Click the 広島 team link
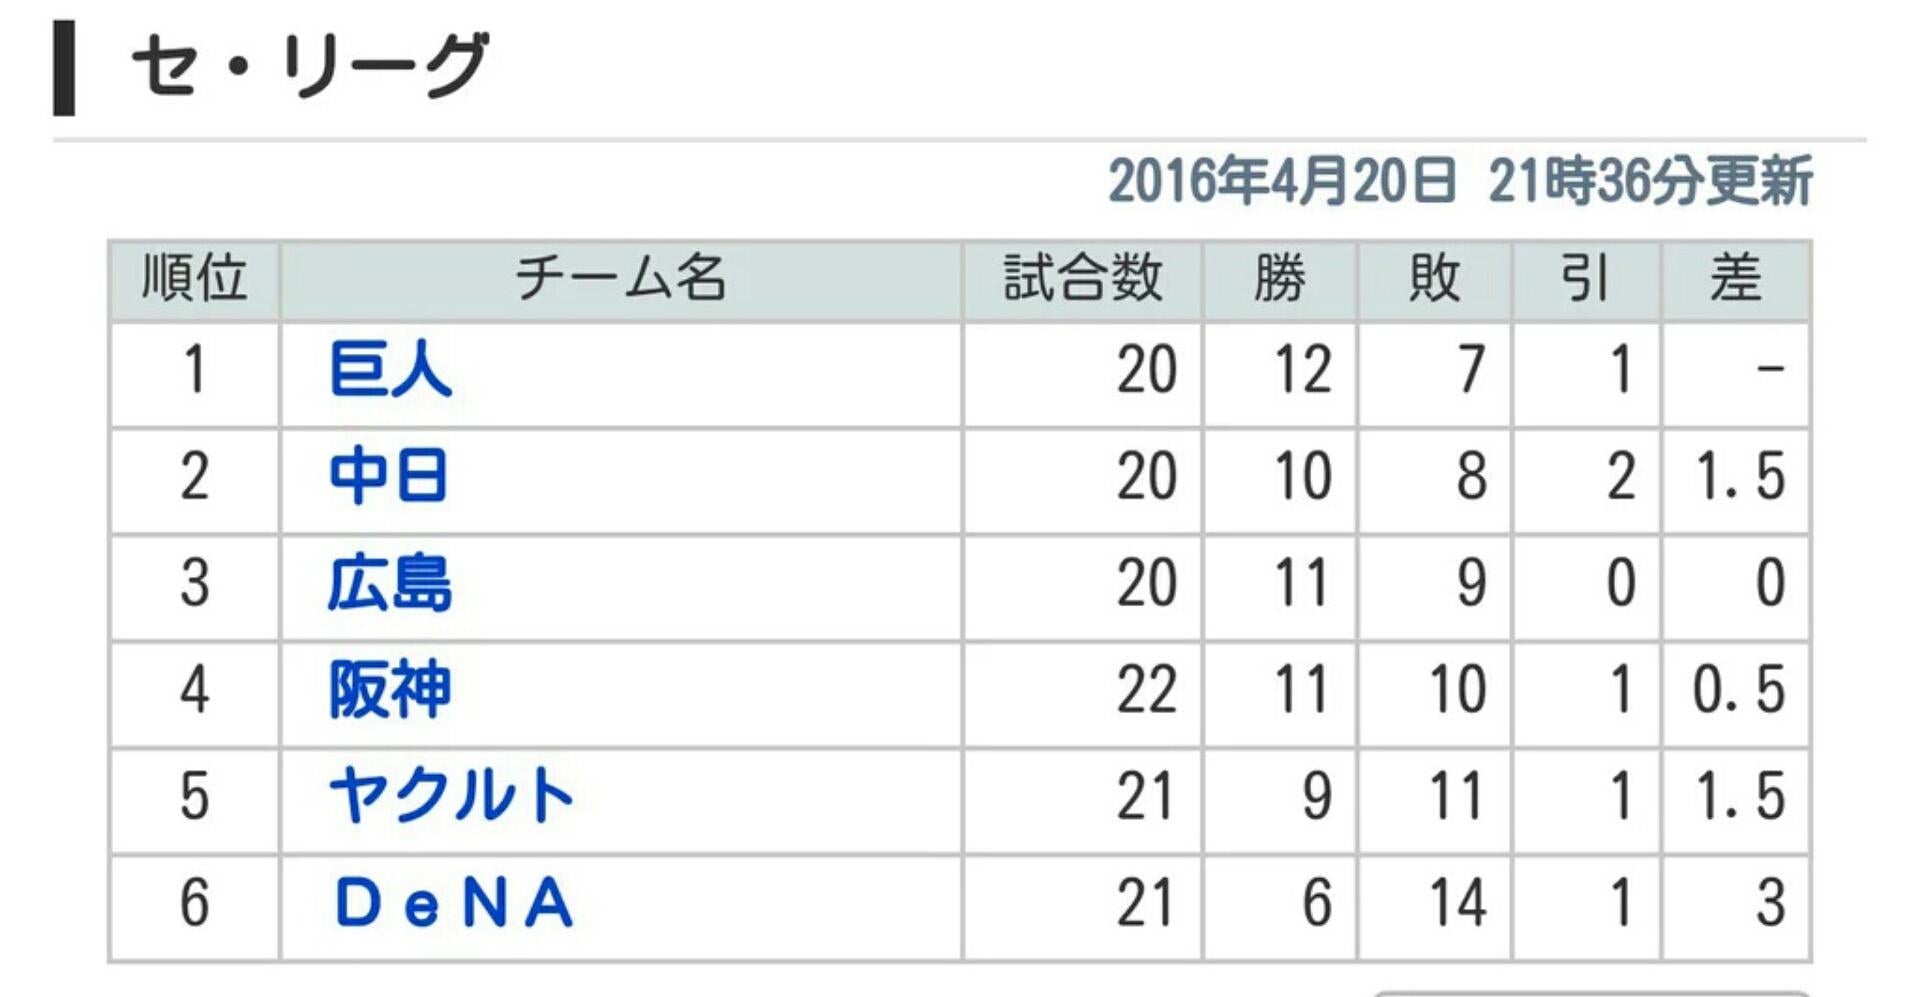The height and width of the screenshot is (997, 1920). [x=390, y=584]
